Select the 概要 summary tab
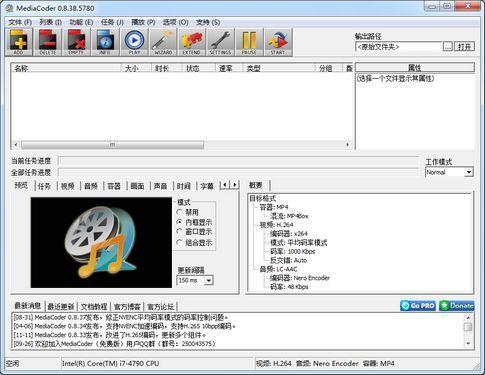The width and height of the screenshot is (485, 375). [x=256, y=185]
